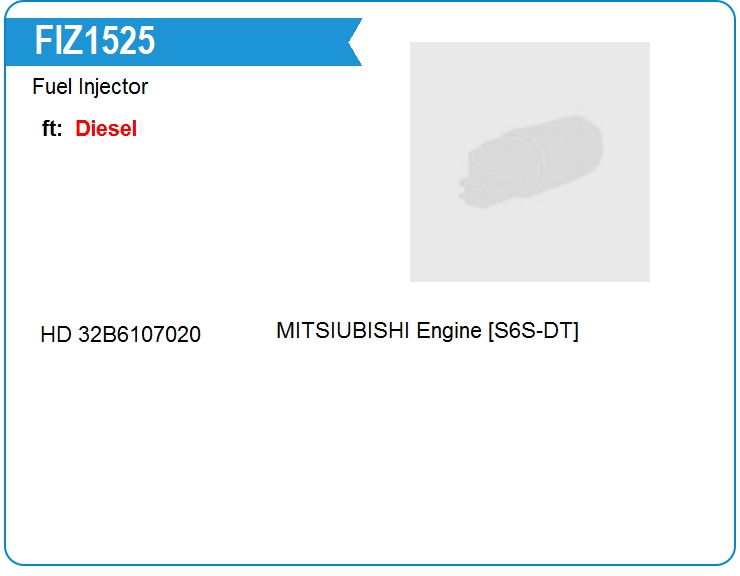Click the pointed notch end of blue banner
This screenshot has width=740, height=576.
[x=352, y=42]
